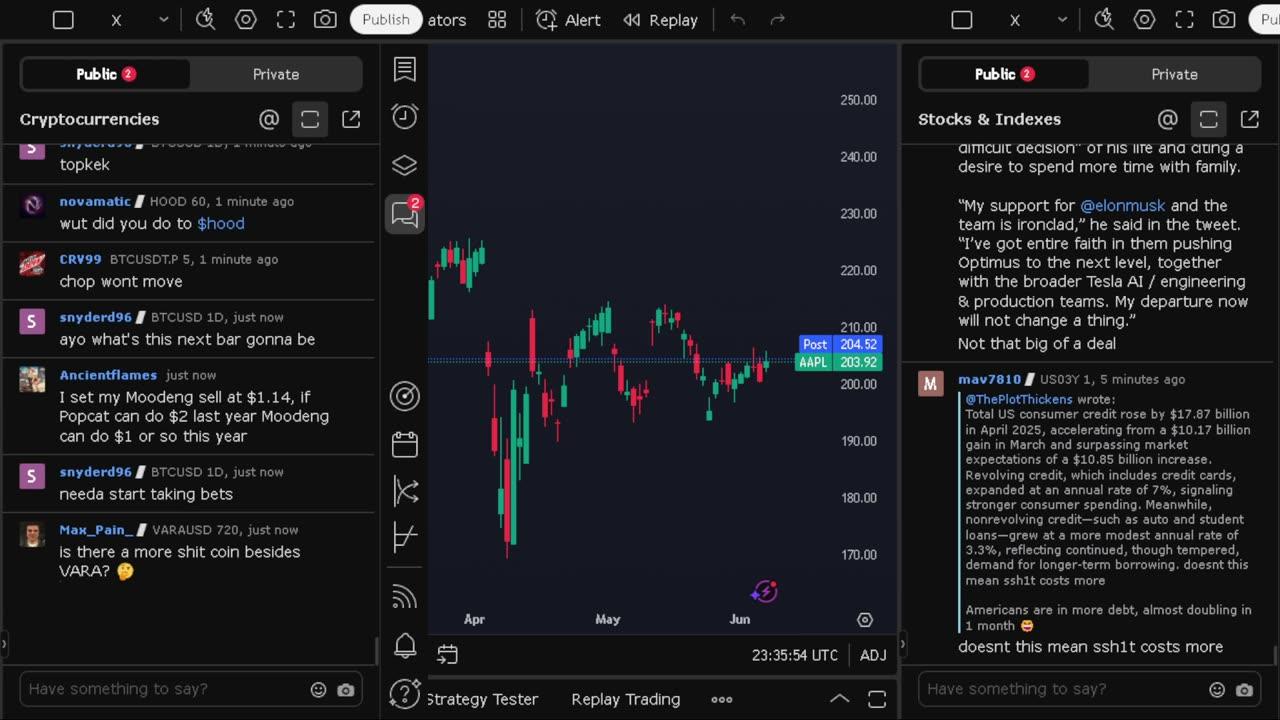Click the Post 204.52 price label
Viewport: 1280px width, 720px height.
(x=841, y=344)
